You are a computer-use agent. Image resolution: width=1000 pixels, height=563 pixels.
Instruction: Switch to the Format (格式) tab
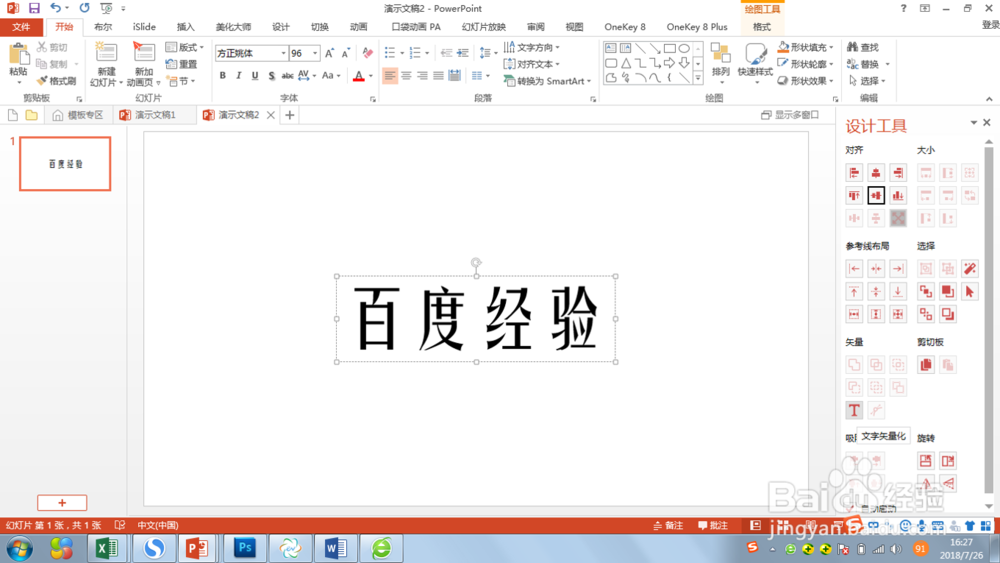pyautogui.click(x=761, y=27)
